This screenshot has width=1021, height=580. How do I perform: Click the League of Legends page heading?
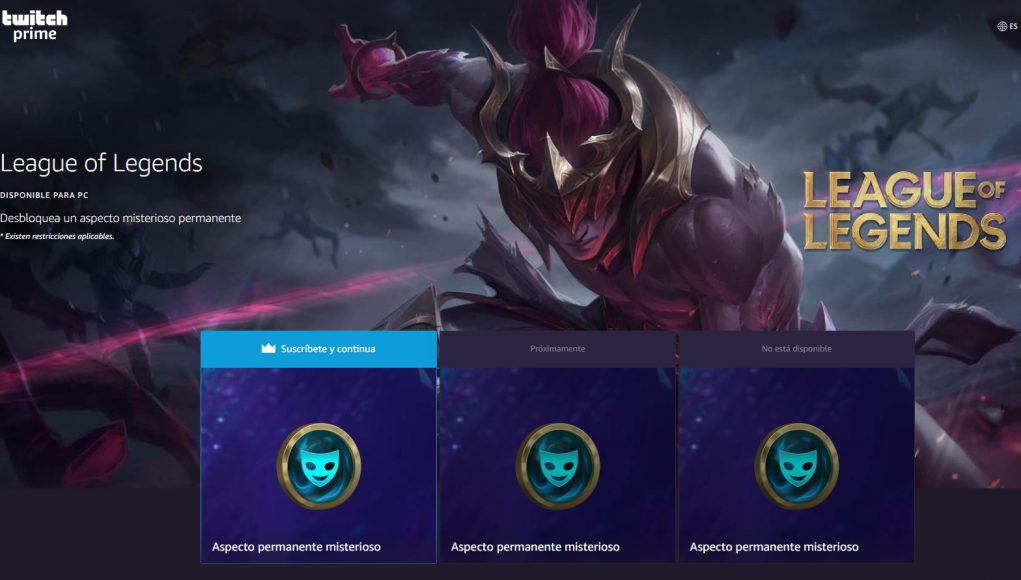101,163
